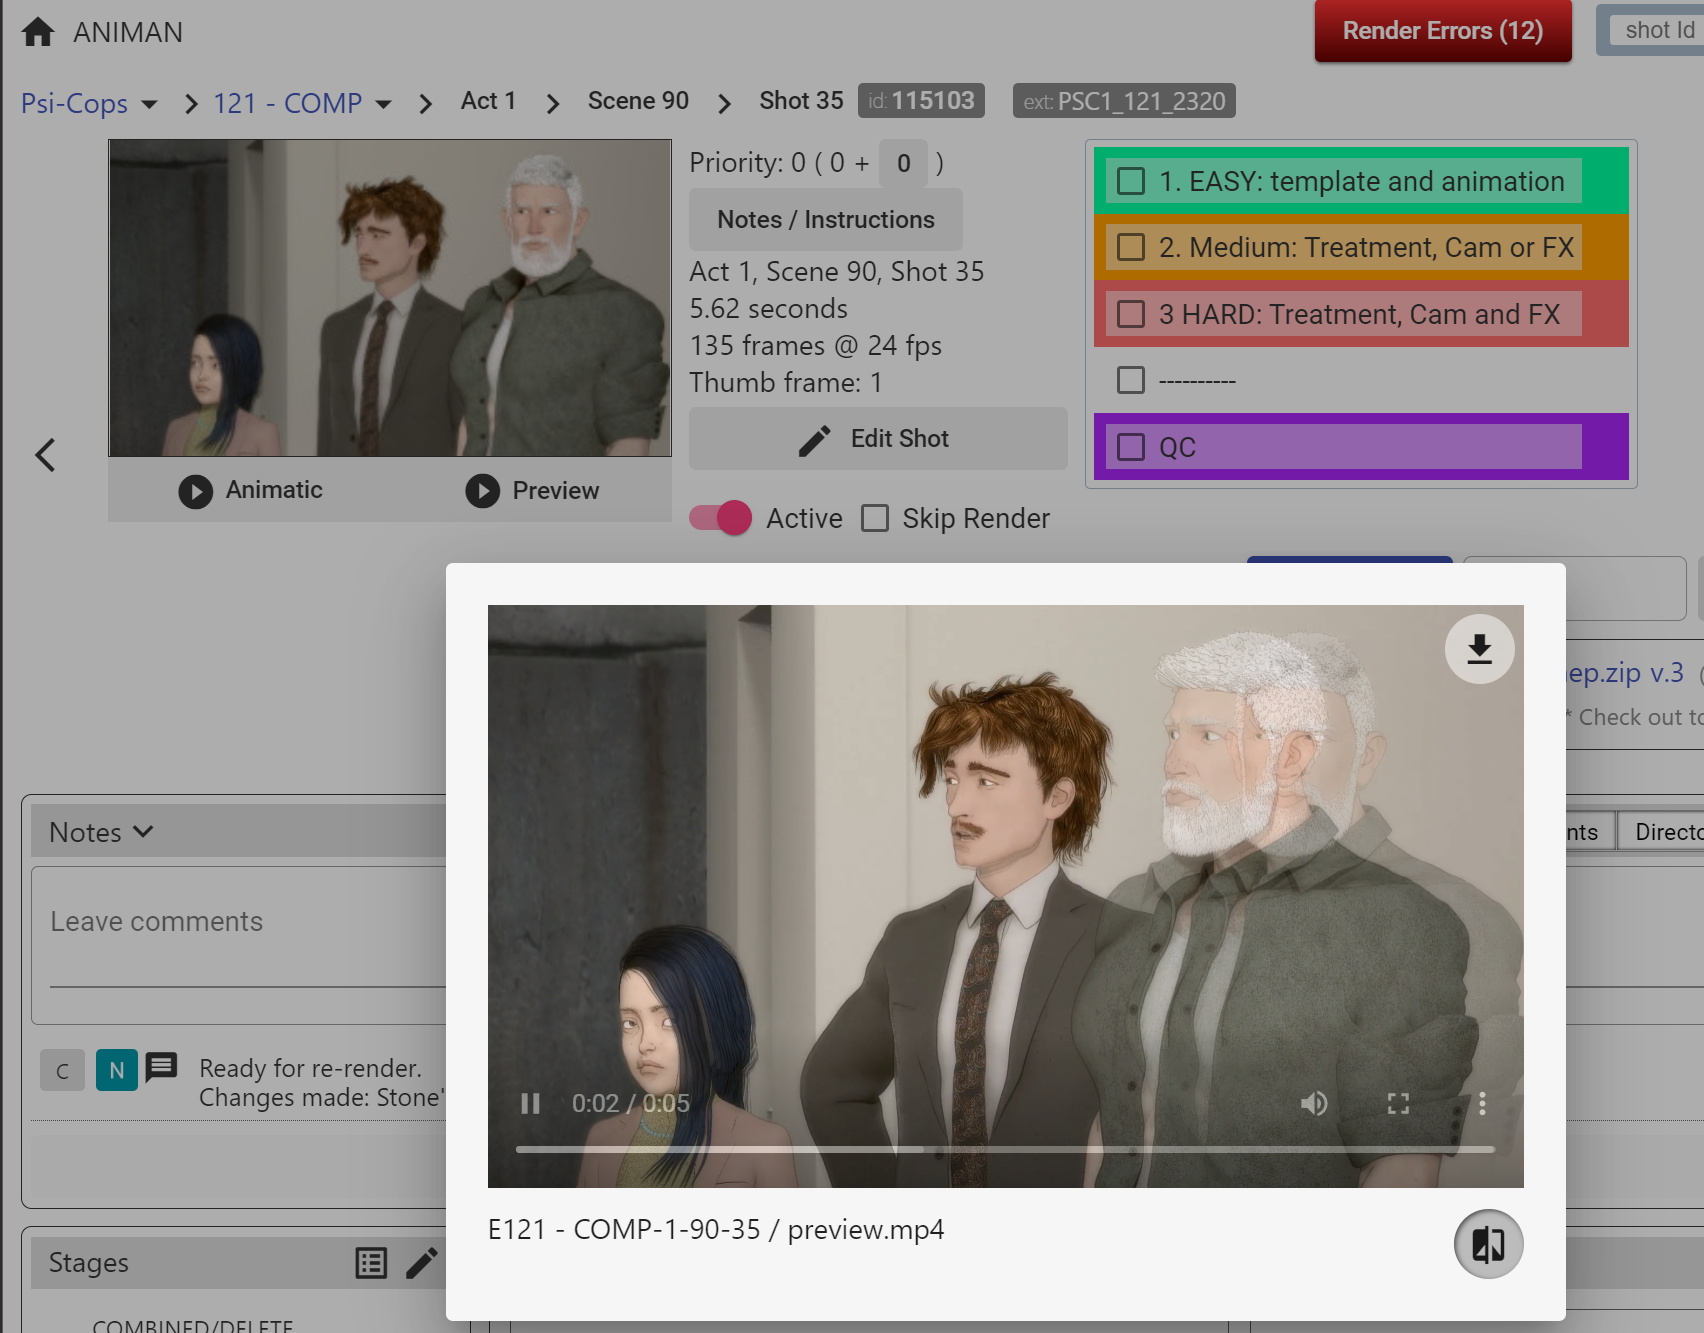Enable the Skip Render checkbox
The width and height of the screenshot is (1704, 1333).
coord(875,518)
